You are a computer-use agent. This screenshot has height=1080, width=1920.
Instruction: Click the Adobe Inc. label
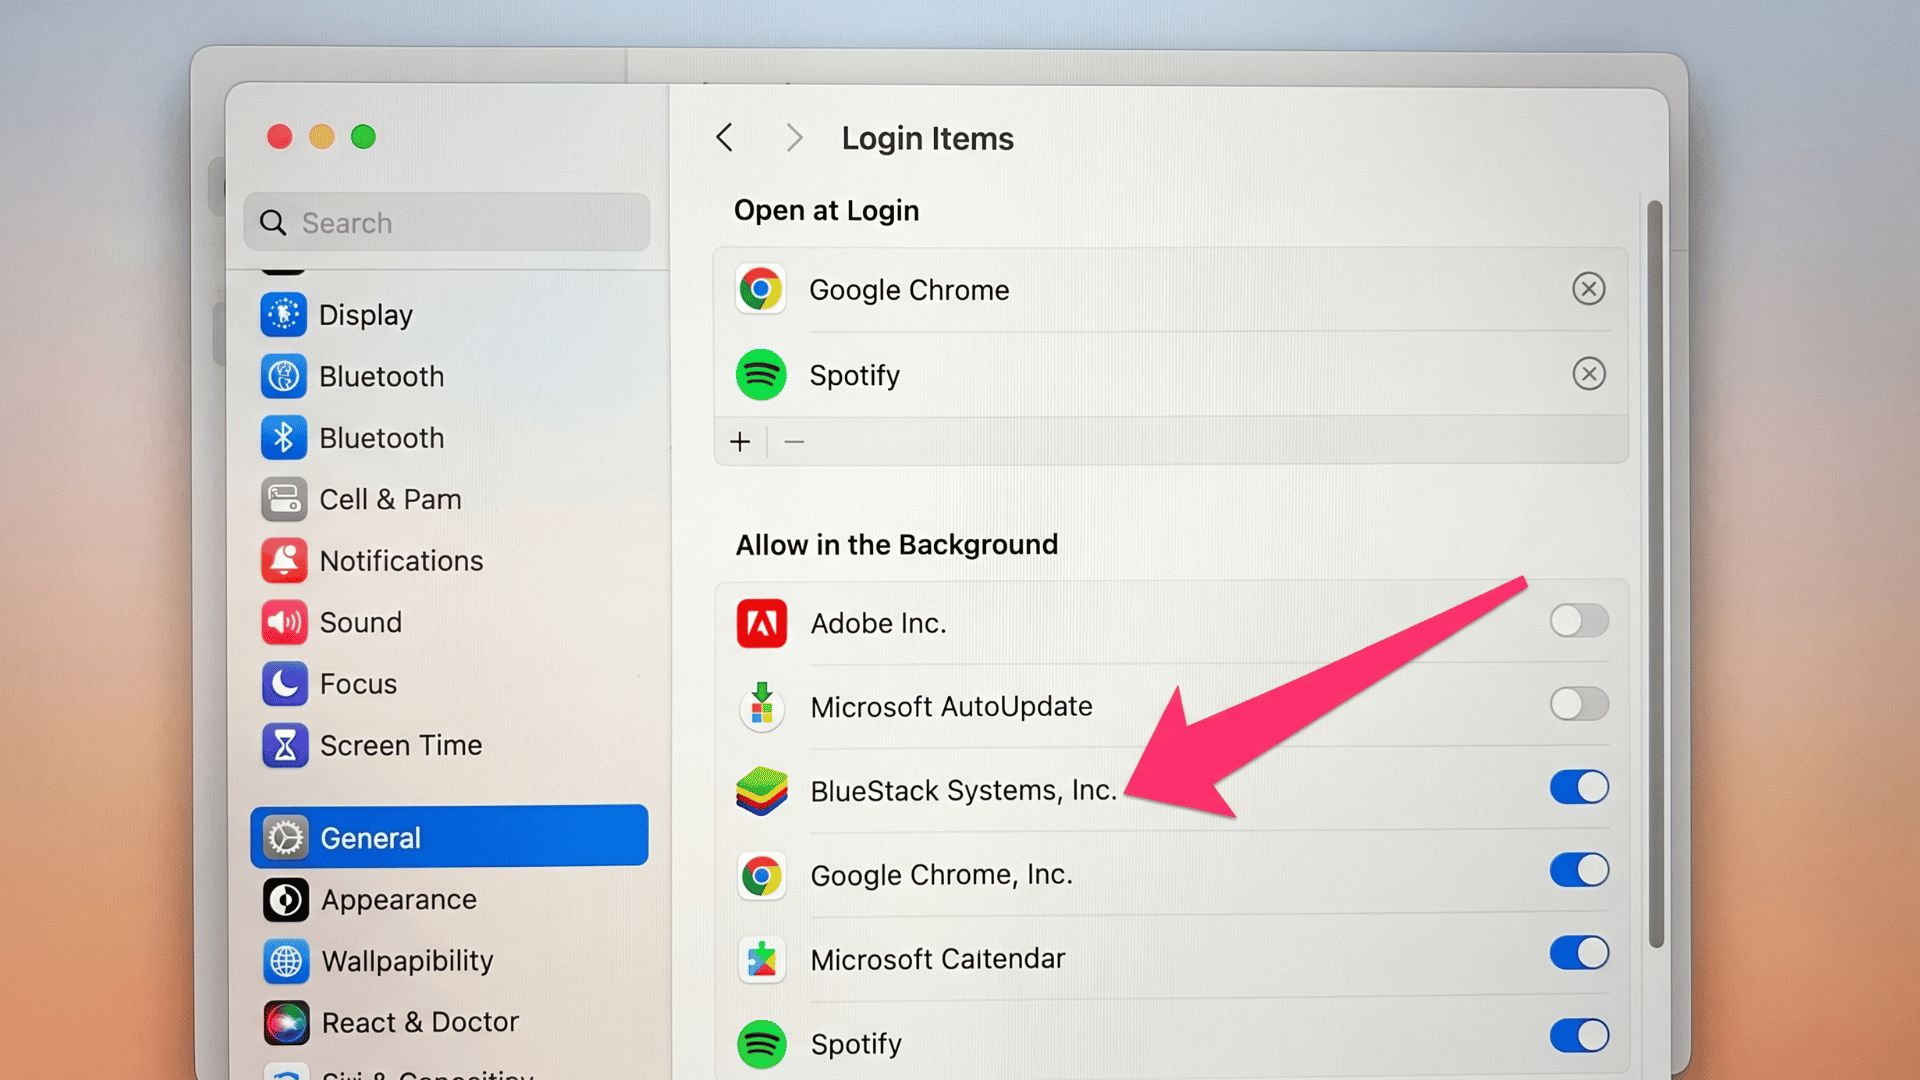878,624
